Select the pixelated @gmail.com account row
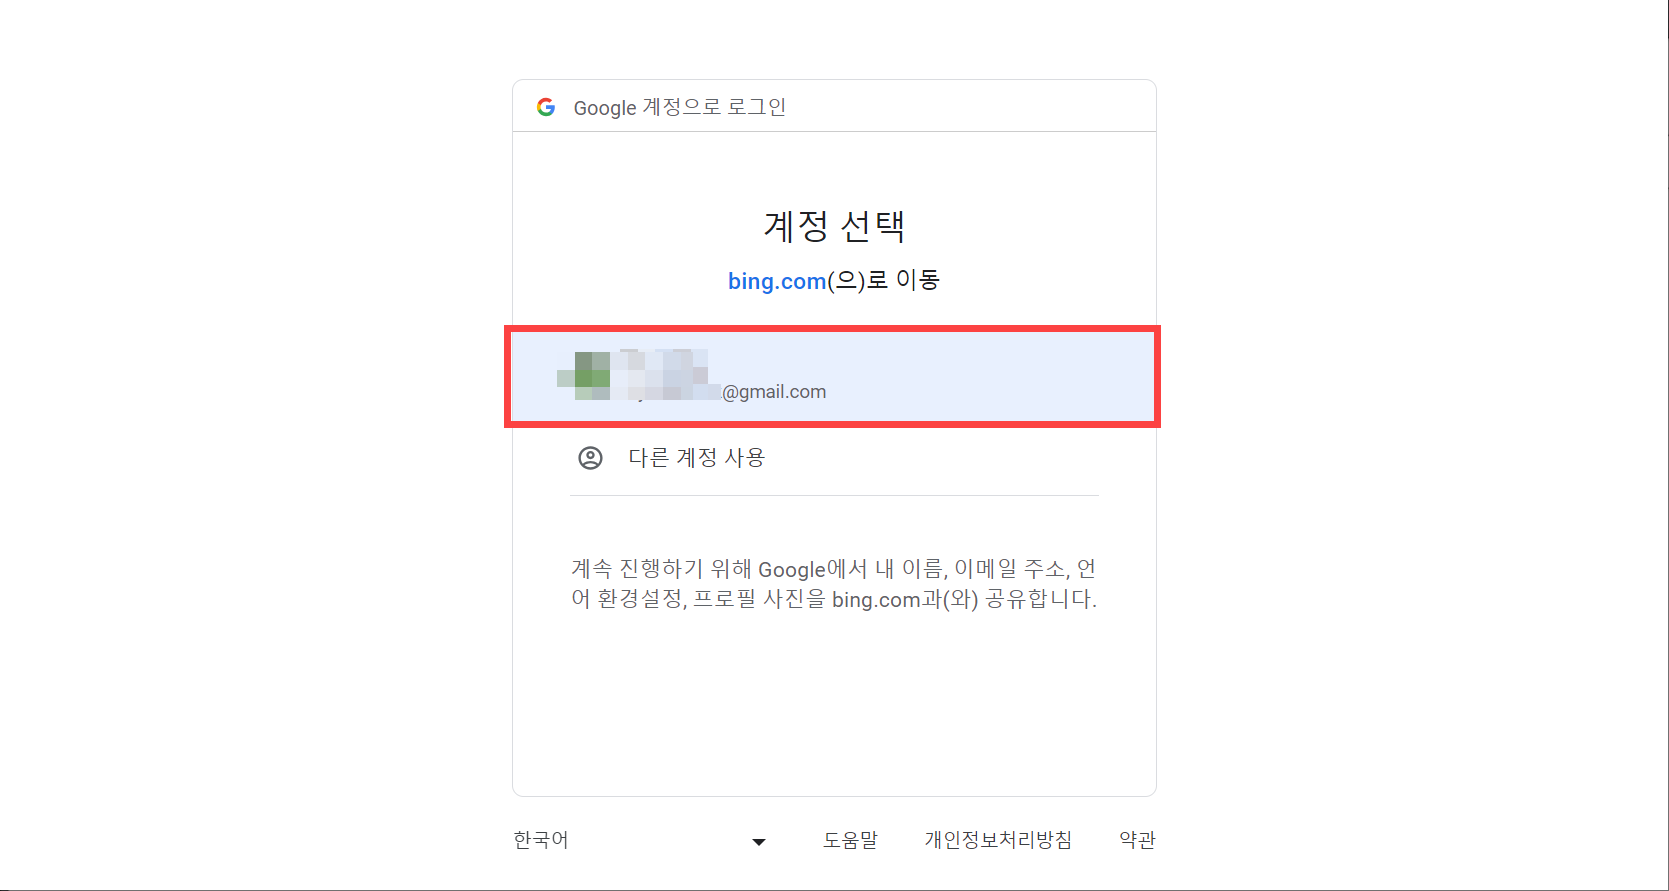 point(833,376)
